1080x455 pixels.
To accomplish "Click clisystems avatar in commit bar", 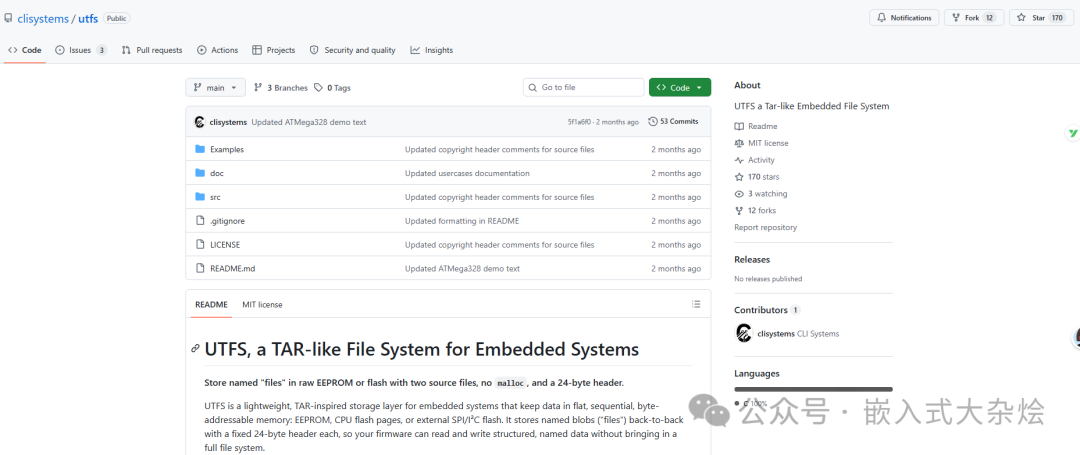I will point(200,122).
